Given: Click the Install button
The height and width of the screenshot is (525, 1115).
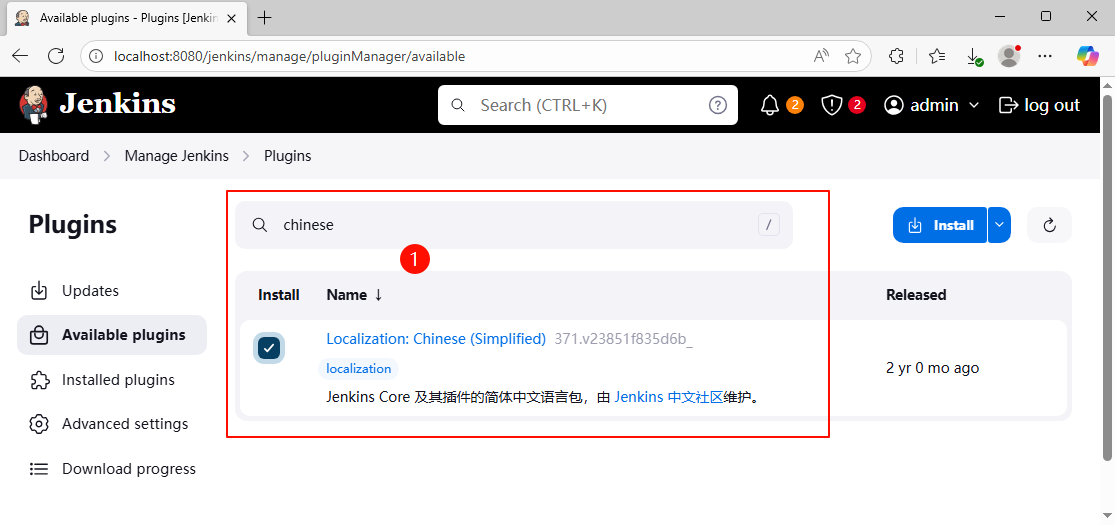Looking at the screenshot, I should pos(940,225).
